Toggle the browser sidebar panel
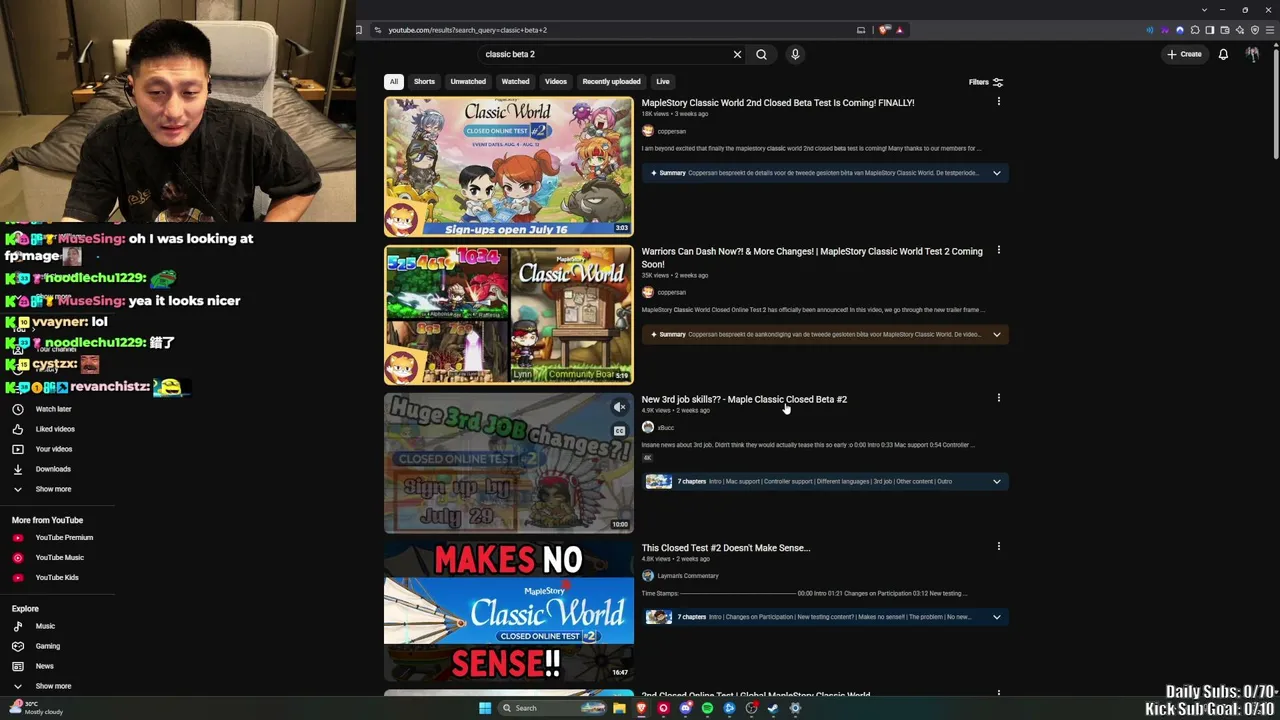1280x720 pixels. 1209,30
